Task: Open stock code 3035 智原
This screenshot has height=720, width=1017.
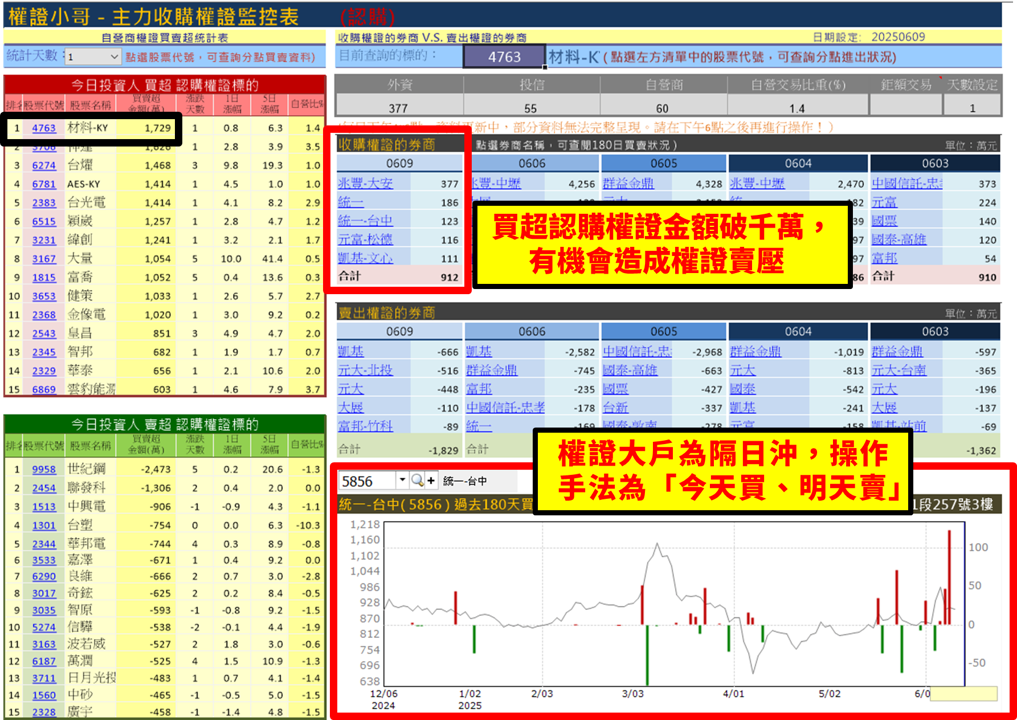Action: (44, 610)
